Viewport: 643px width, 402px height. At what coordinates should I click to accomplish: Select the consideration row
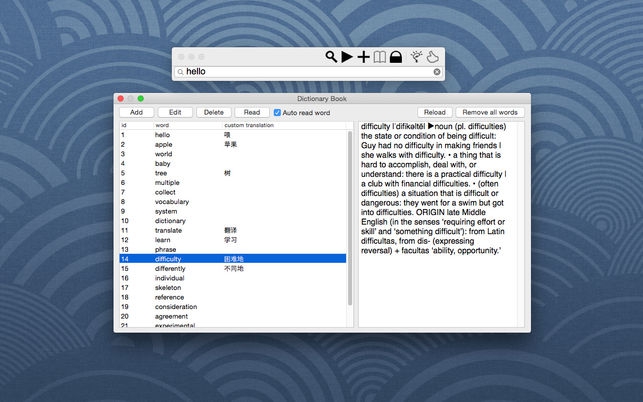(233, 307)
